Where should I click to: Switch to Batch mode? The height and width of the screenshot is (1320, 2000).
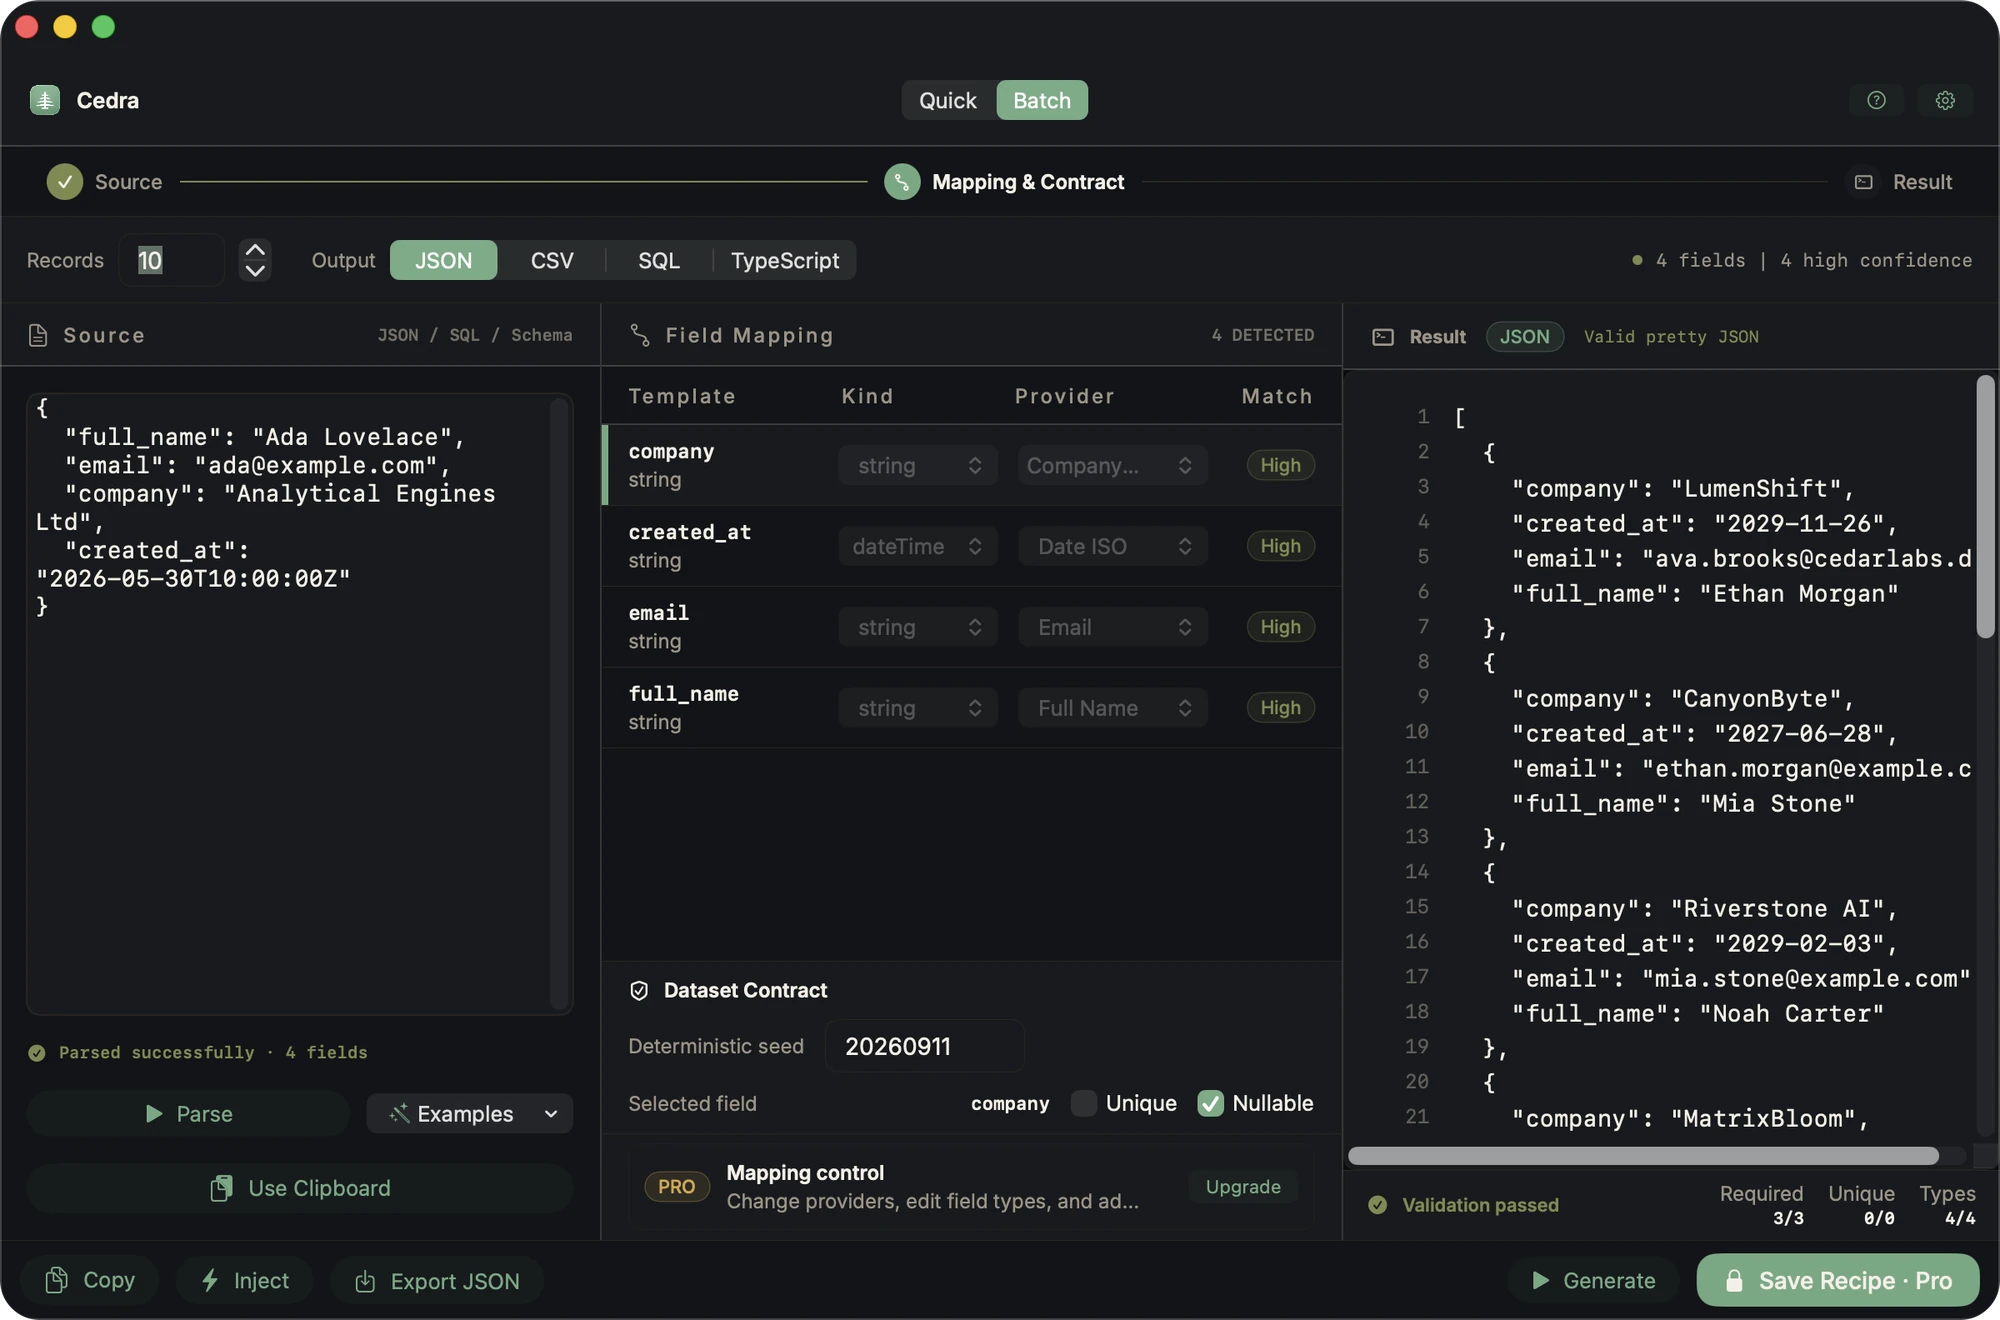point(1042,100)
